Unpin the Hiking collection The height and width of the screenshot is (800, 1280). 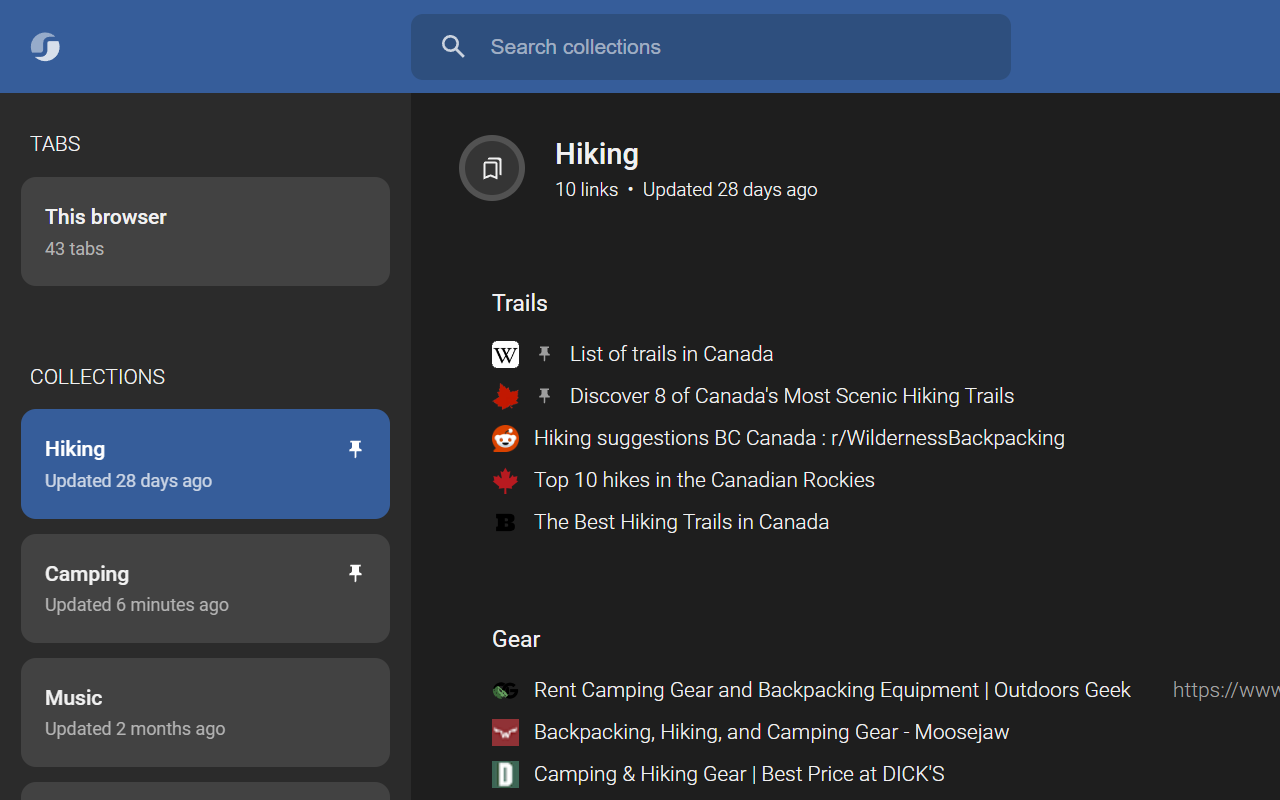[x=355, y=449]
